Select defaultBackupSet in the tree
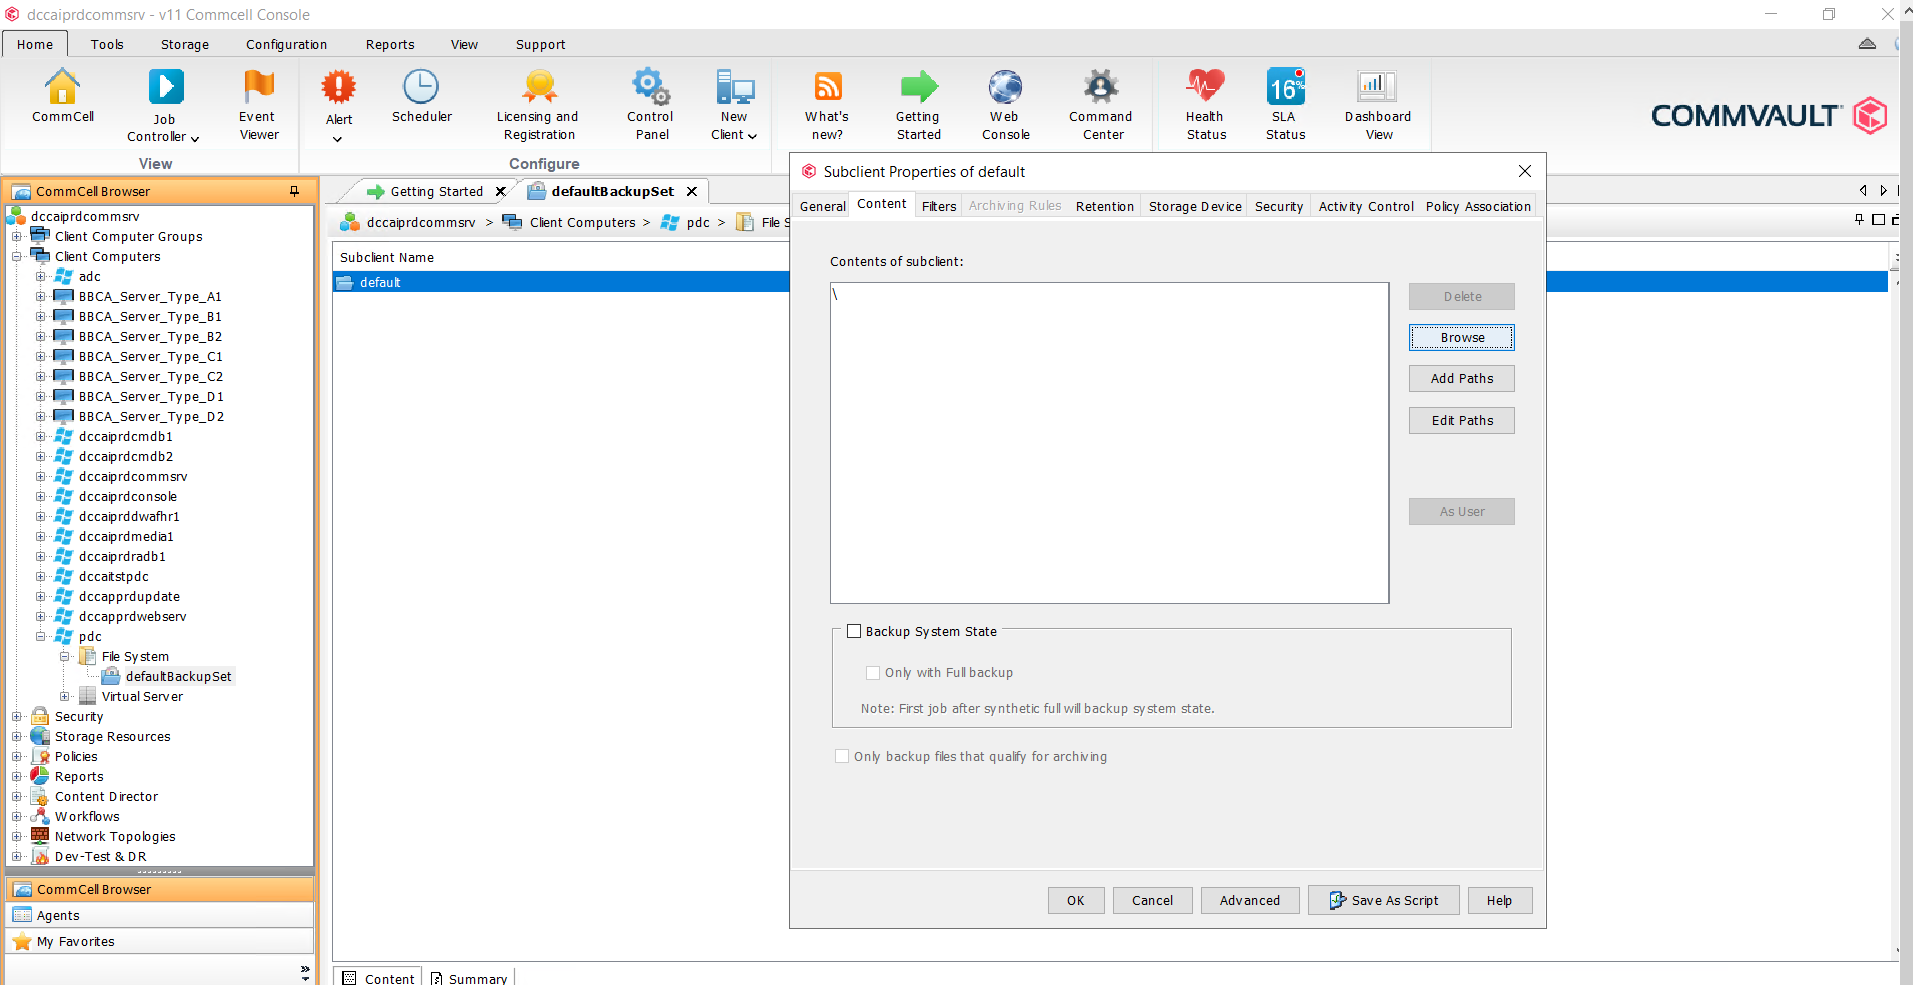Viewport: 1913px width, 985px height. pyautogui.click(x=178, y=677)
